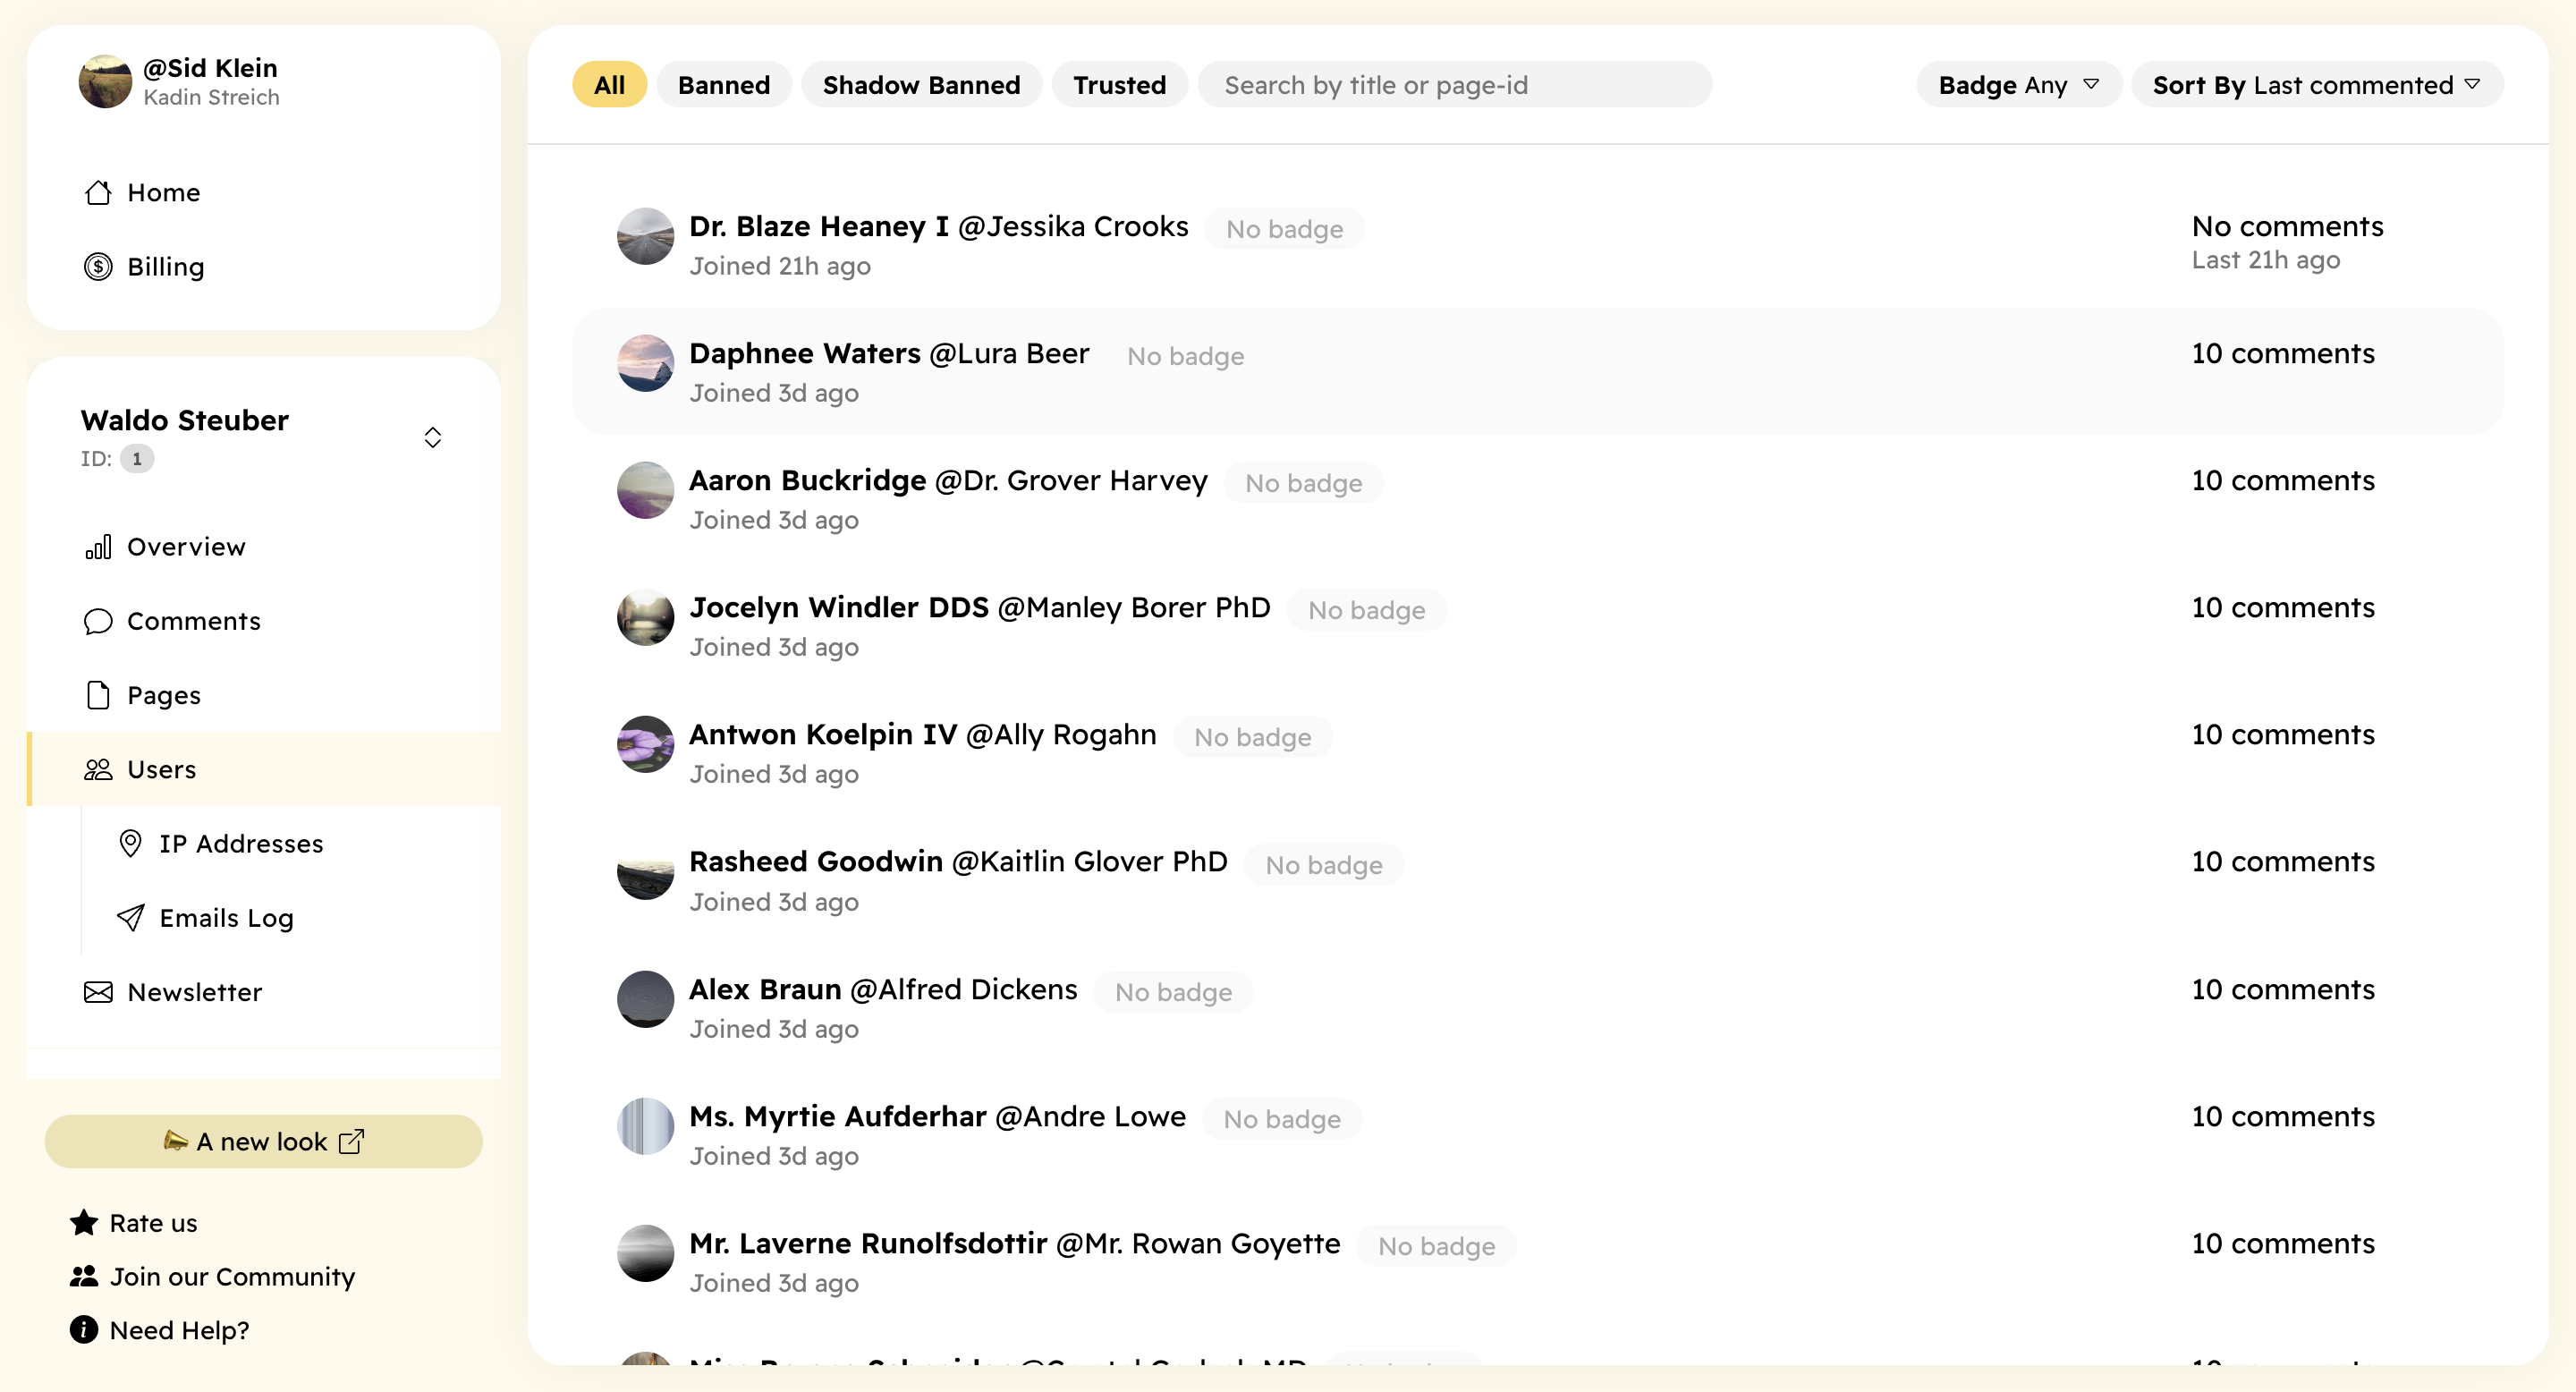Open the Trusted users filter

click(x=1119, y=84)
